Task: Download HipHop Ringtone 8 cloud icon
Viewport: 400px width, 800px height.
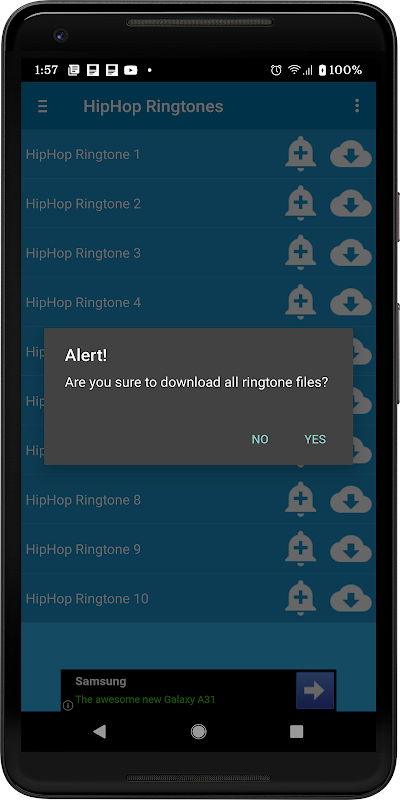Action: point(351,501)
